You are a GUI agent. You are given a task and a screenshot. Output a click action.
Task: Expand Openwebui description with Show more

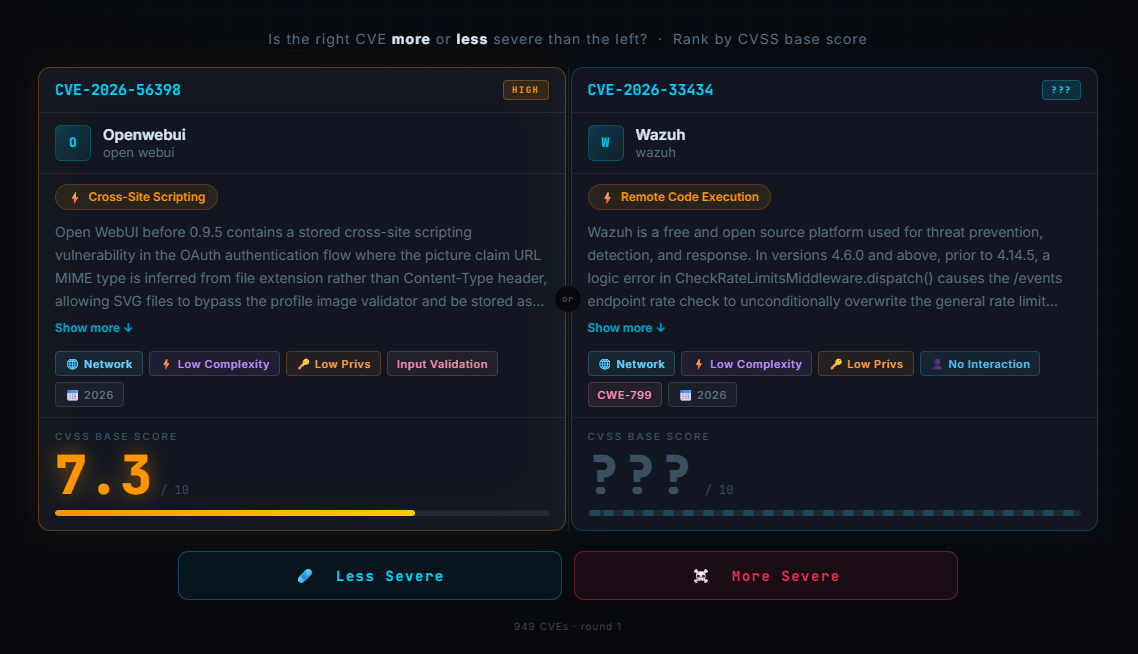click(x=94, y=328)
